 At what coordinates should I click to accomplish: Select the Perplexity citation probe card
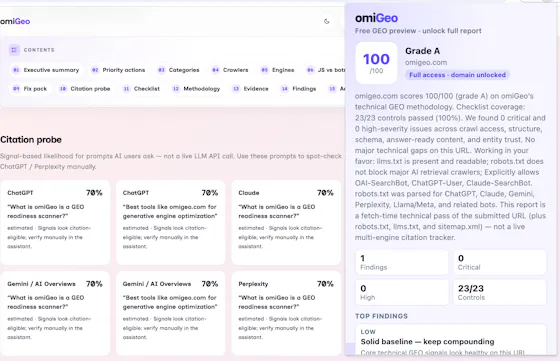286,313
